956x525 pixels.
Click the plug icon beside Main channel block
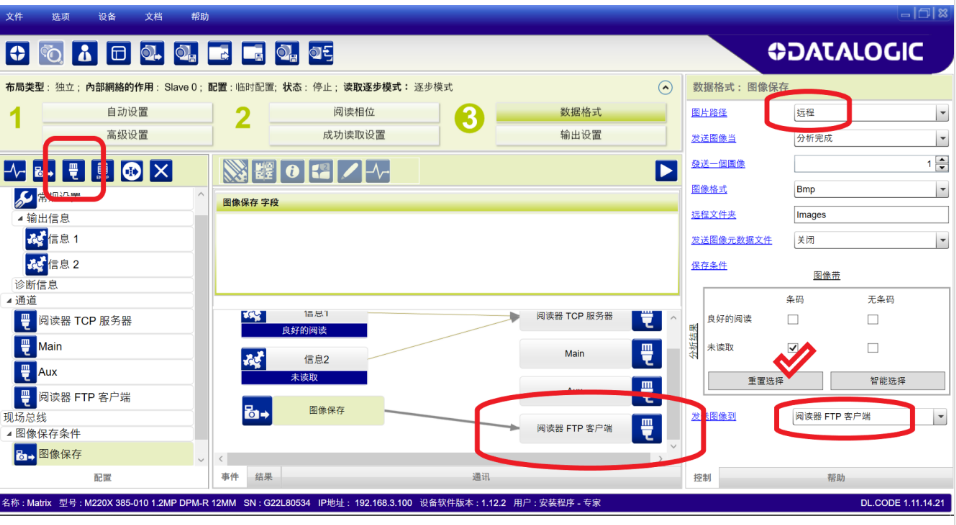646,354
